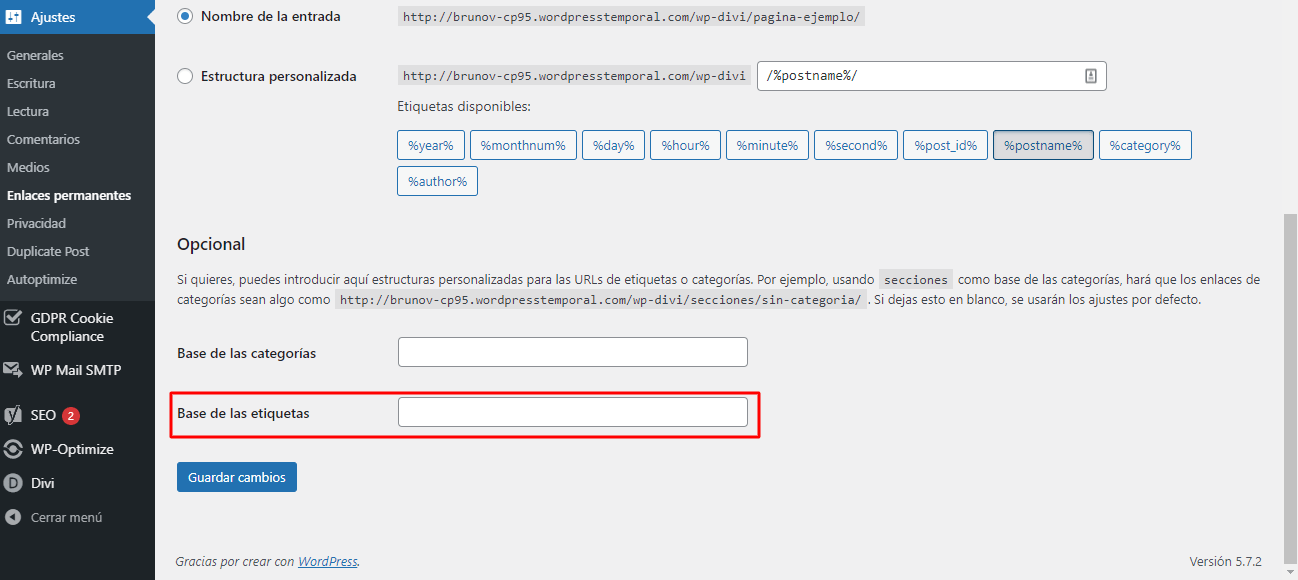Open Privacidad settings page
Image resolution: width=1298 pixels, height=580 pixels.
(x=36, y=223)
